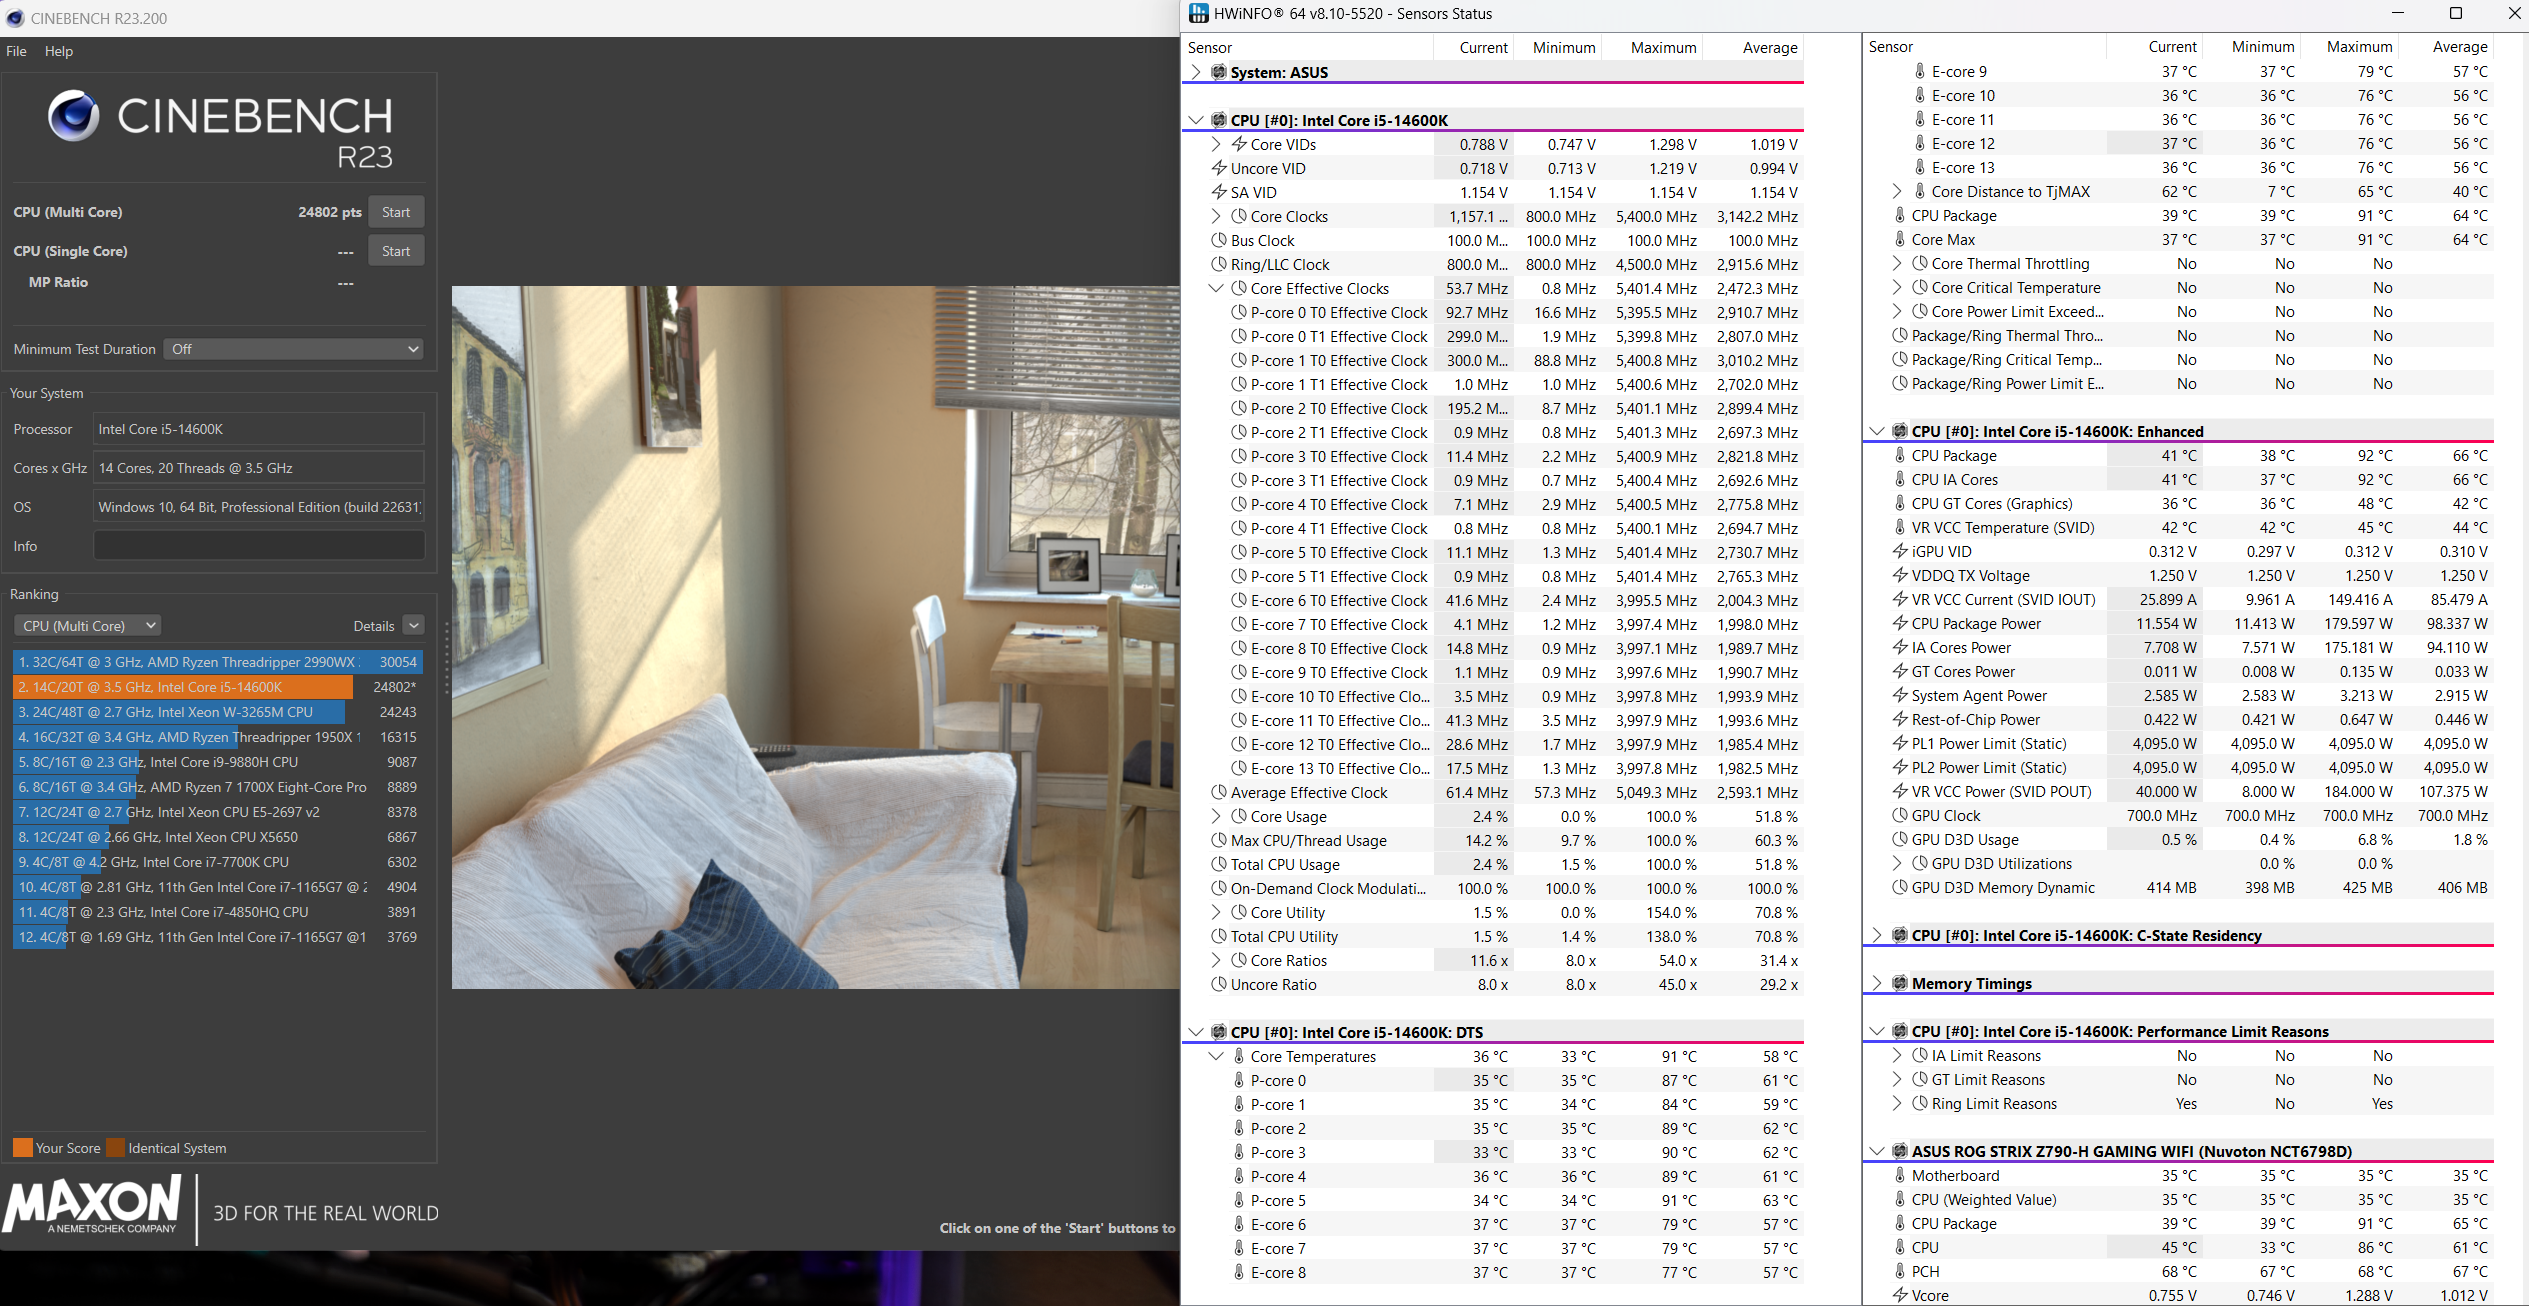Click the Motherboard thermometer icon

coord(1900,1175)
